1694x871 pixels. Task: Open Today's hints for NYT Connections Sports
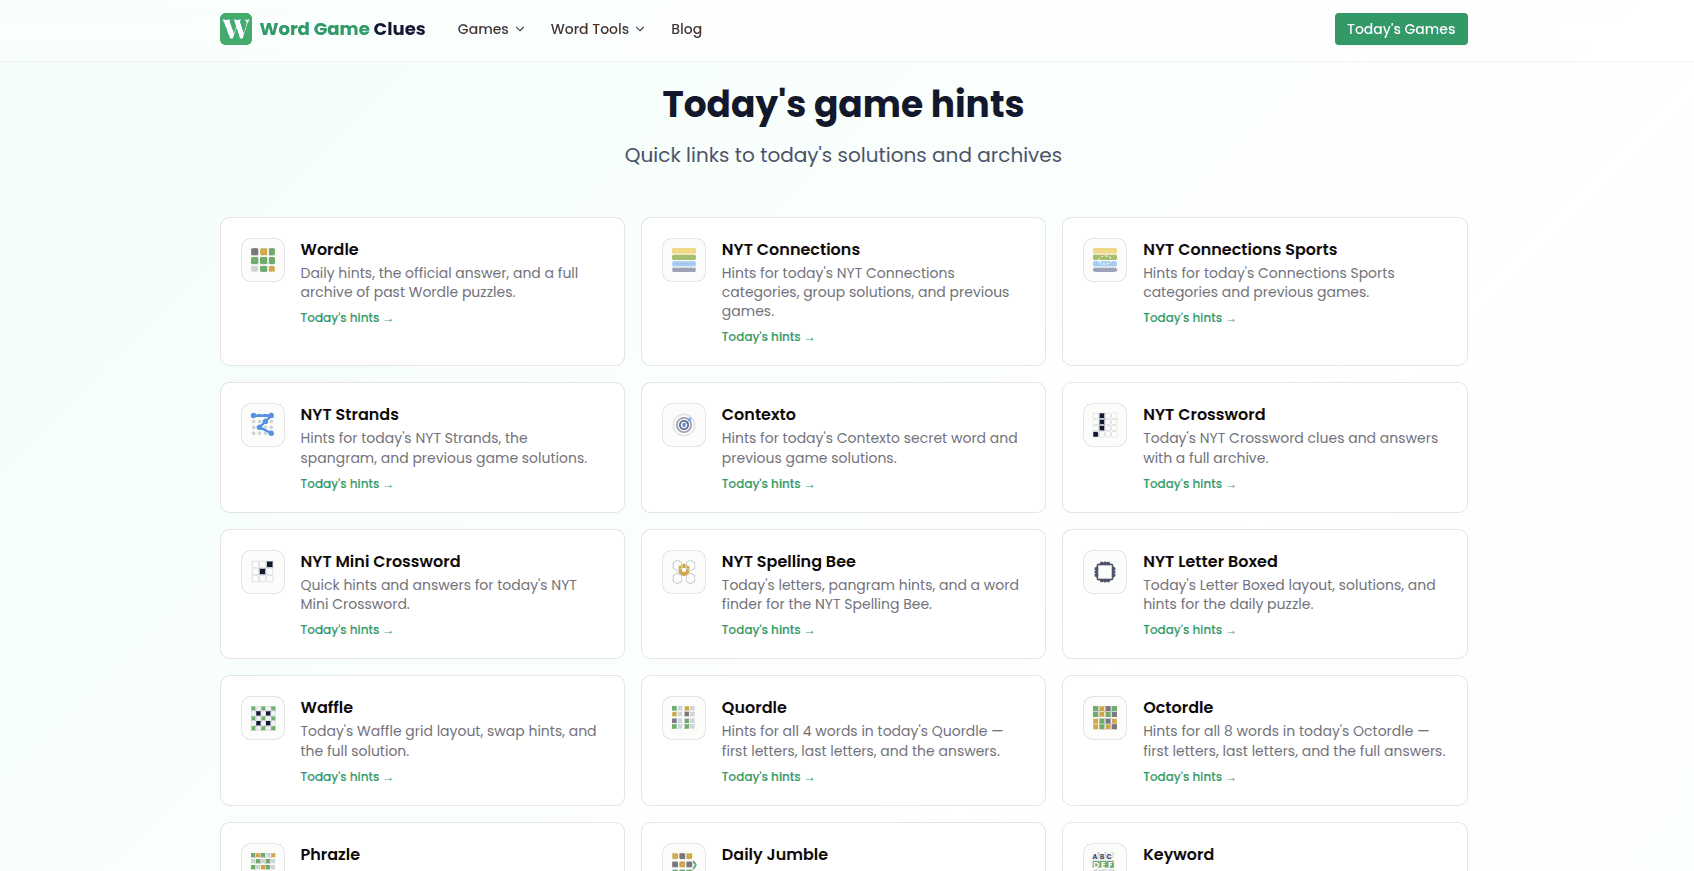click(x=1189, y=318)
